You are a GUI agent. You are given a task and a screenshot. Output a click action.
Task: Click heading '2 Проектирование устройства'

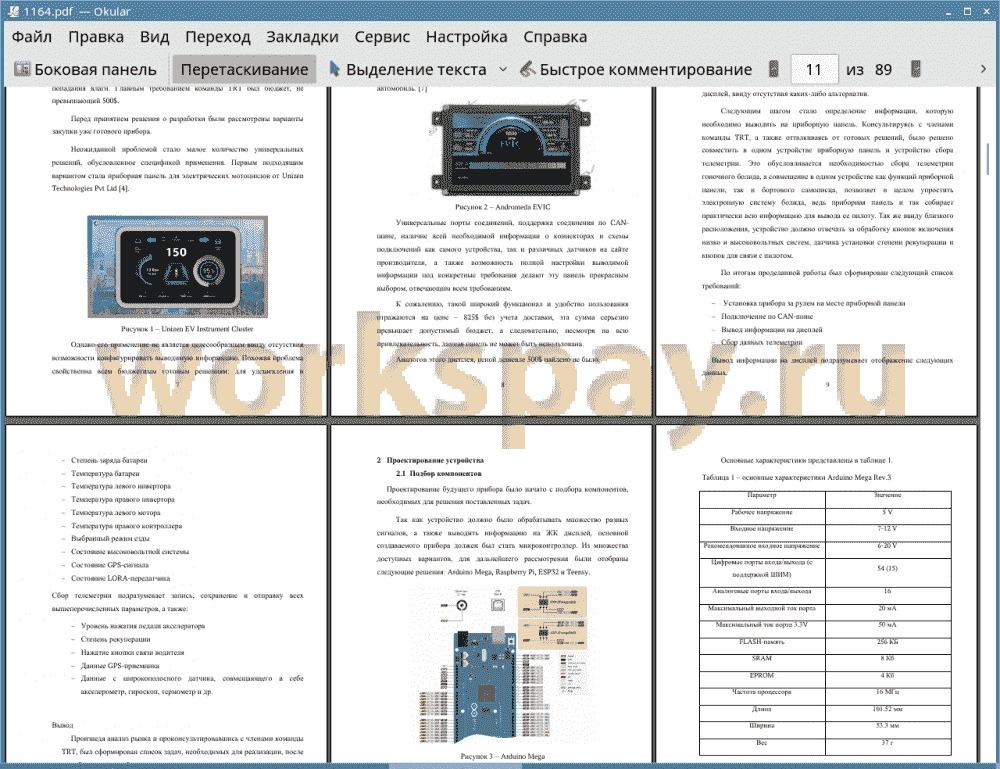click(x=430, y=460)
